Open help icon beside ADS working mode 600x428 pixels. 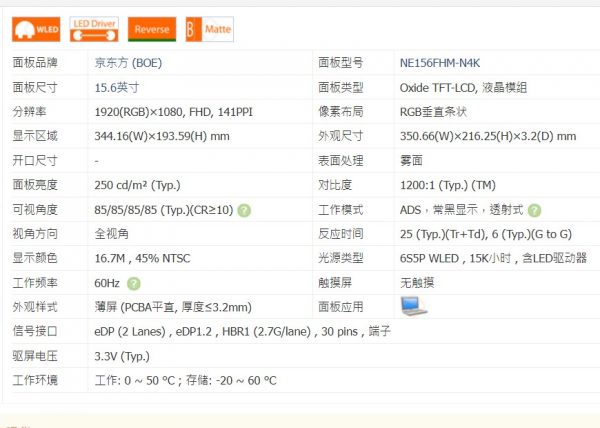point(534,210)
